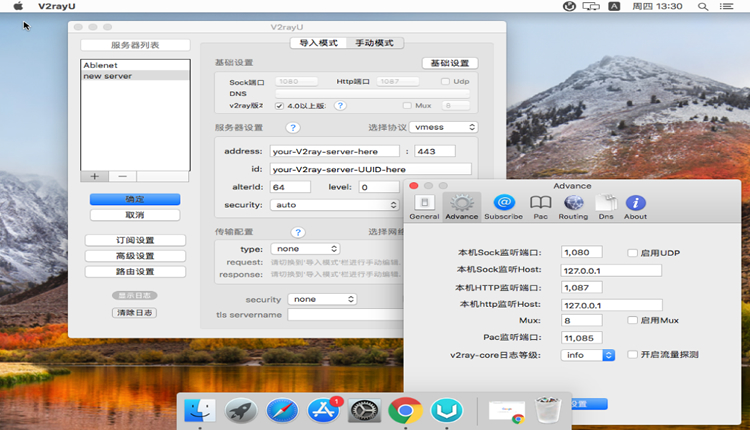Click help icon next to 4.0以上版
Screen dimensions: 750x430
point(340,106)
